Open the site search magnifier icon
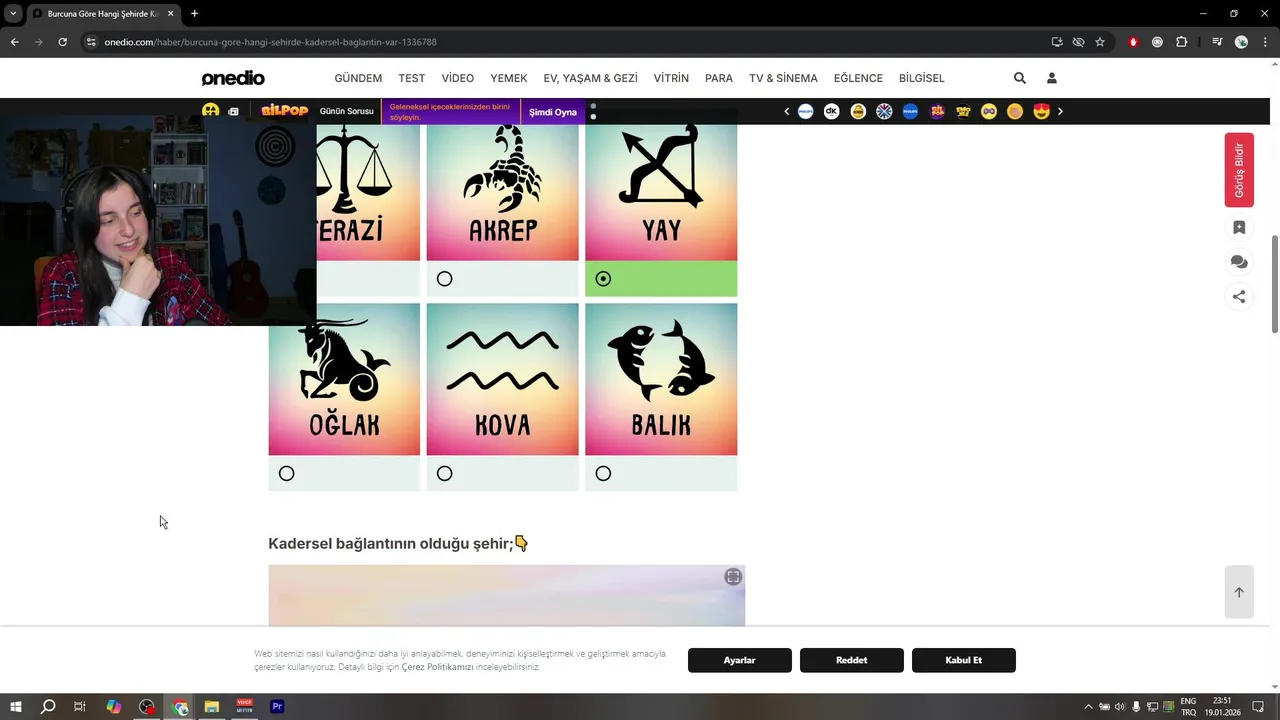This screenshot has height=720, width=1280. pyautogui.click(x=1019, y=78)
